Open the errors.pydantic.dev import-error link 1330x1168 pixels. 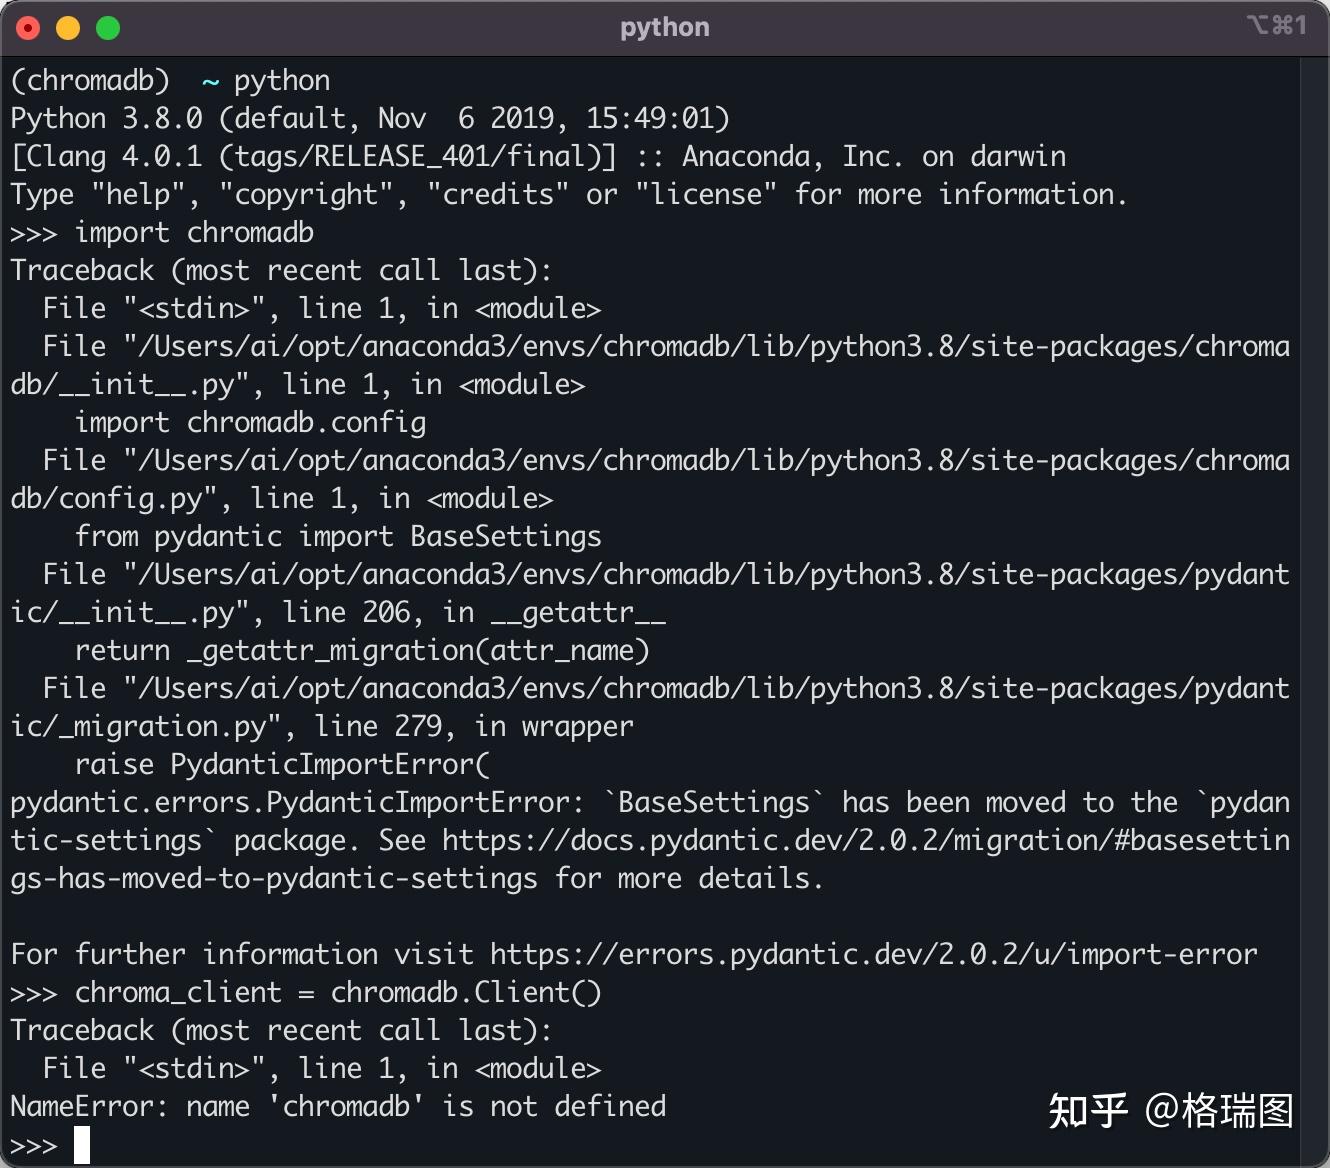coord(873,955)
